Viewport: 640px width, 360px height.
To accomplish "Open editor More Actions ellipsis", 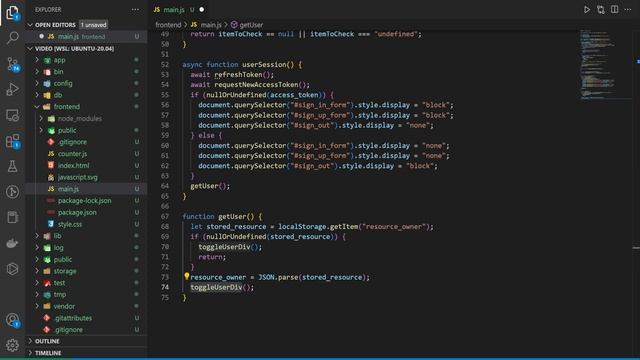I will pyautogui.click(x=628, y=9).
